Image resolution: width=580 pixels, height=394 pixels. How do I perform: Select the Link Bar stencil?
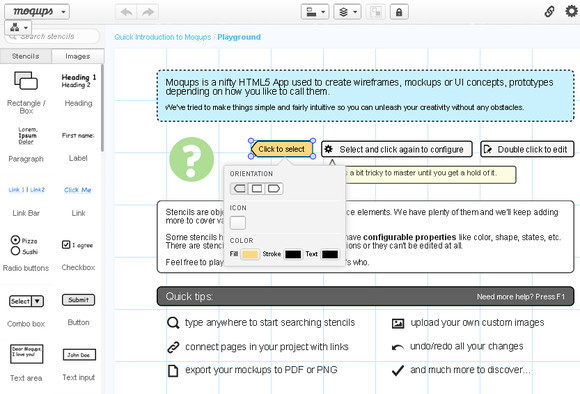[27, 190]
